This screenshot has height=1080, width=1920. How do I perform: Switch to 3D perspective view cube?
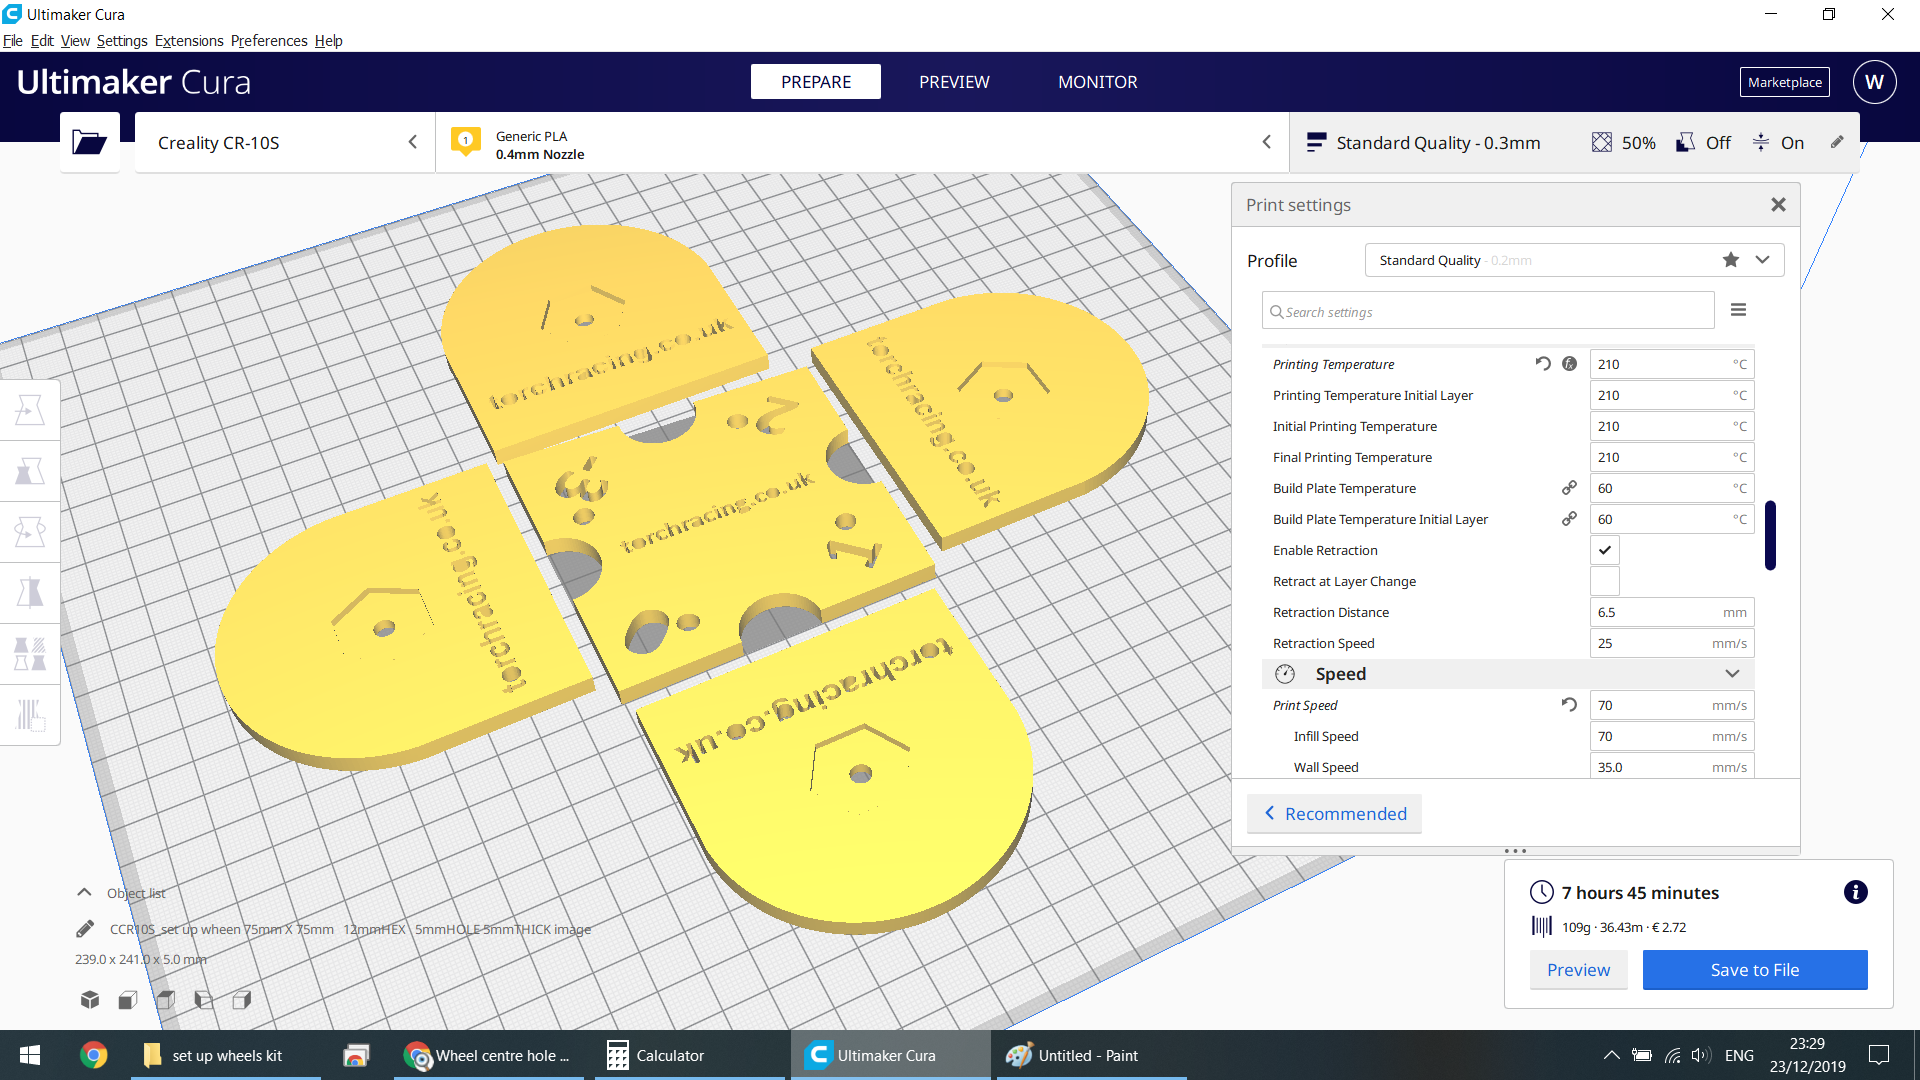pyautogui.click(x=90, y=999)
